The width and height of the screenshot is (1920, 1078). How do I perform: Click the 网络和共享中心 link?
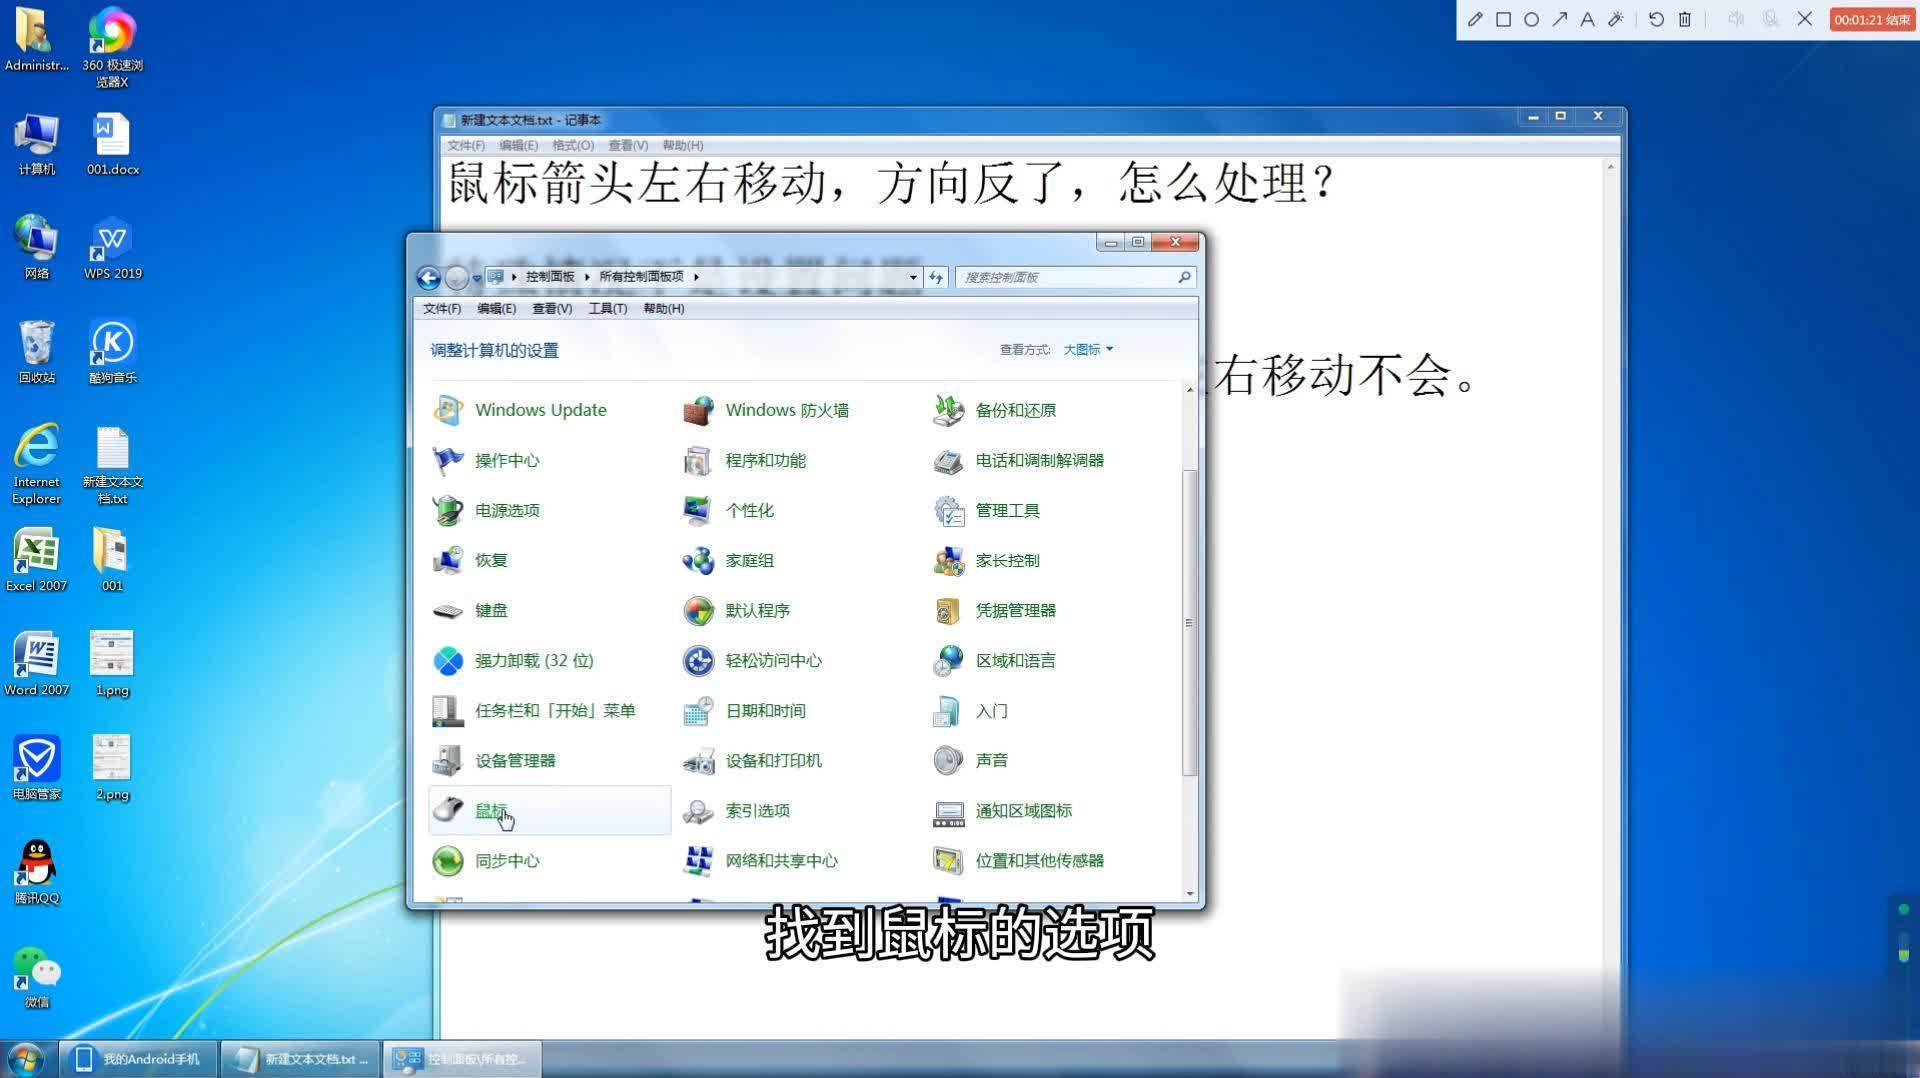pos(781,861)
